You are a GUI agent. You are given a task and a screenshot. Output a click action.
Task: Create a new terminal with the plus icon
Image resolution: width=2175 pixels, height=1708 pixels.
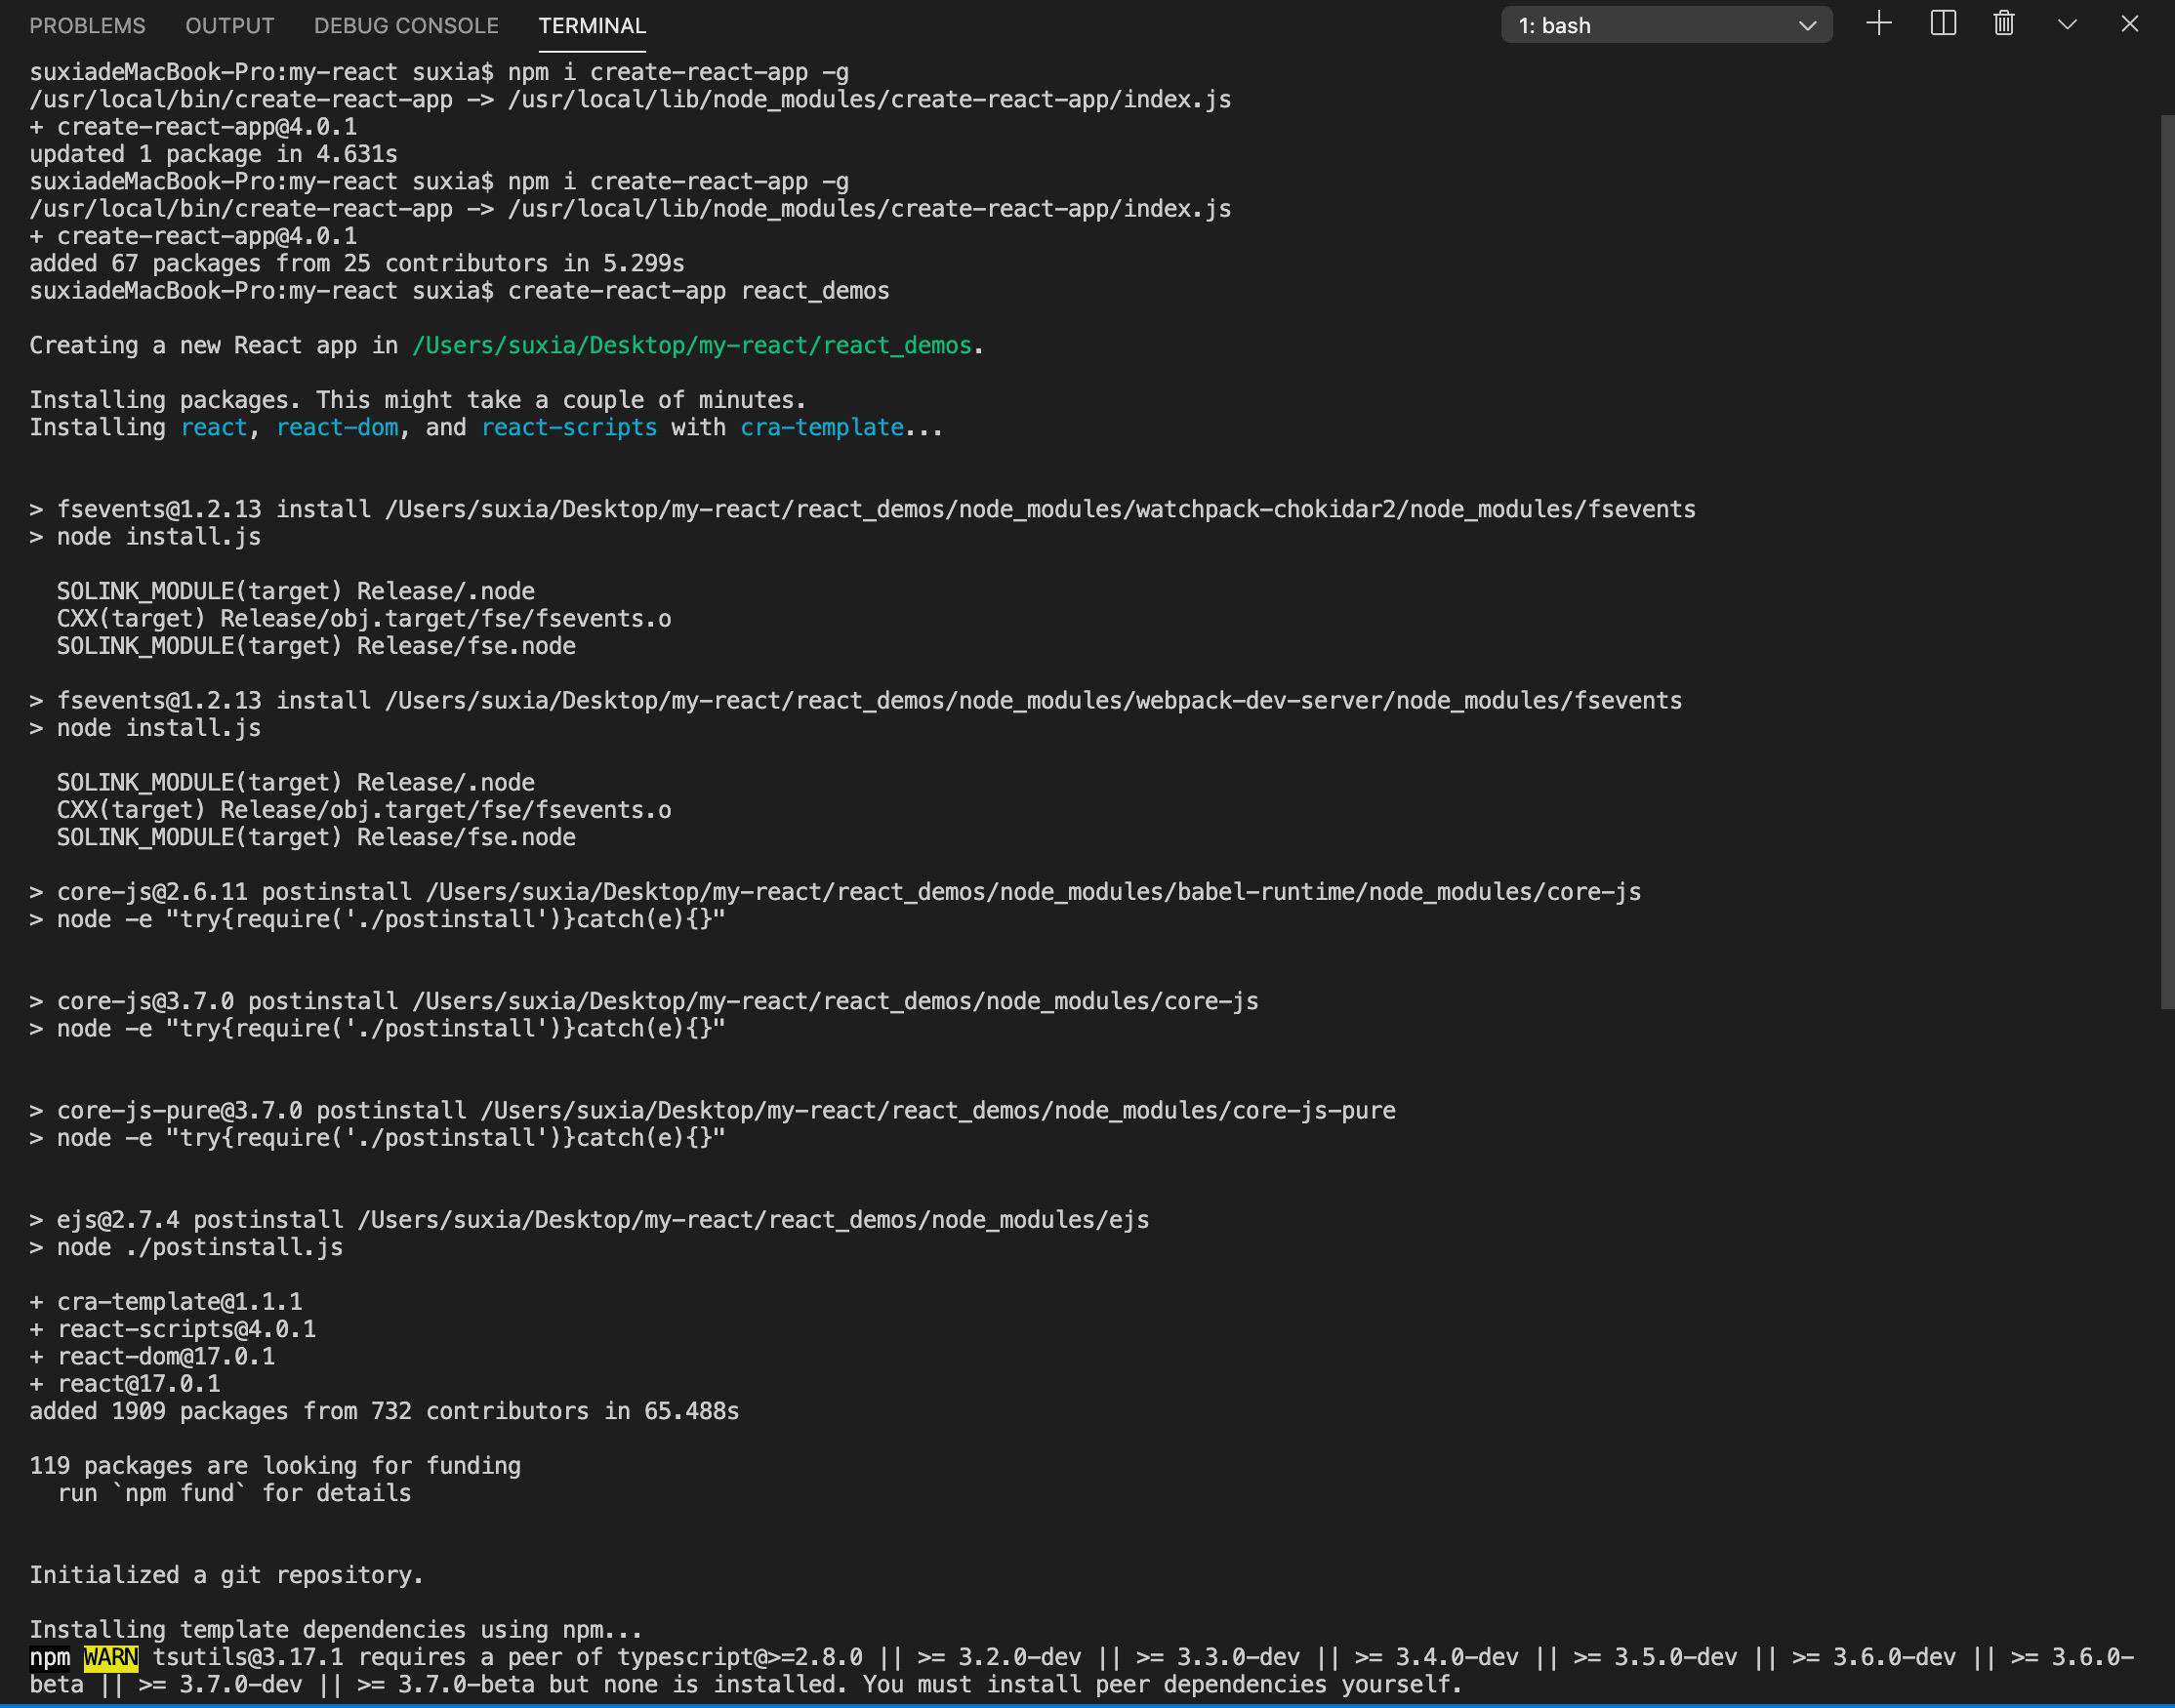click(x=1879, y=24)
